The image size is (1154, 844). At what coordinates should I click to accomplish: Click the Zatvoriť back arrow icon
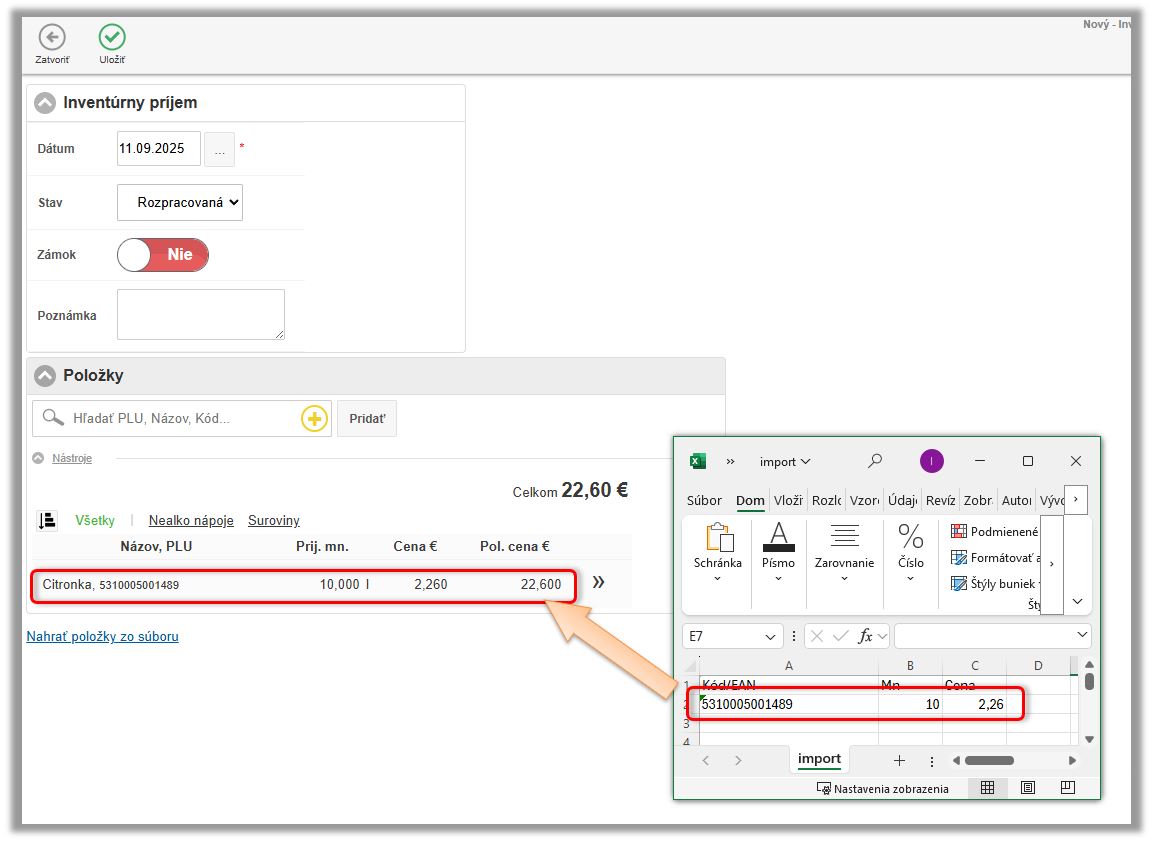click(x=52, y=38)
